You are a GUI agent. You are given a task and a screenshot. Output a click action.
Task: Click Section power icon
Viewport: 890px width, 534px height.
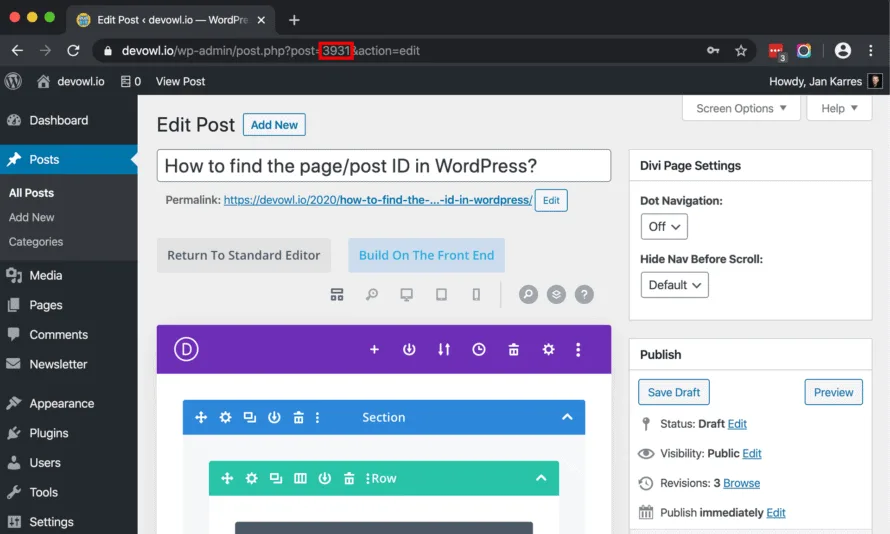[x=274, y=418]
